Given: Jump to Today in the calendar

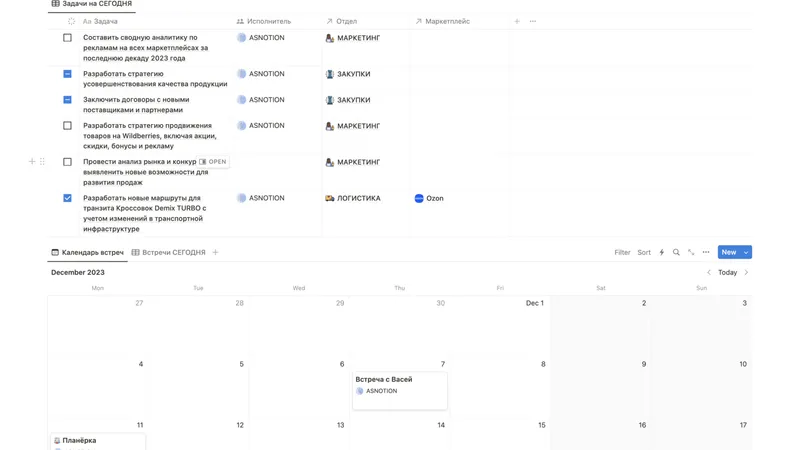Looking at the screenshot, I should [x=728, y=272].
